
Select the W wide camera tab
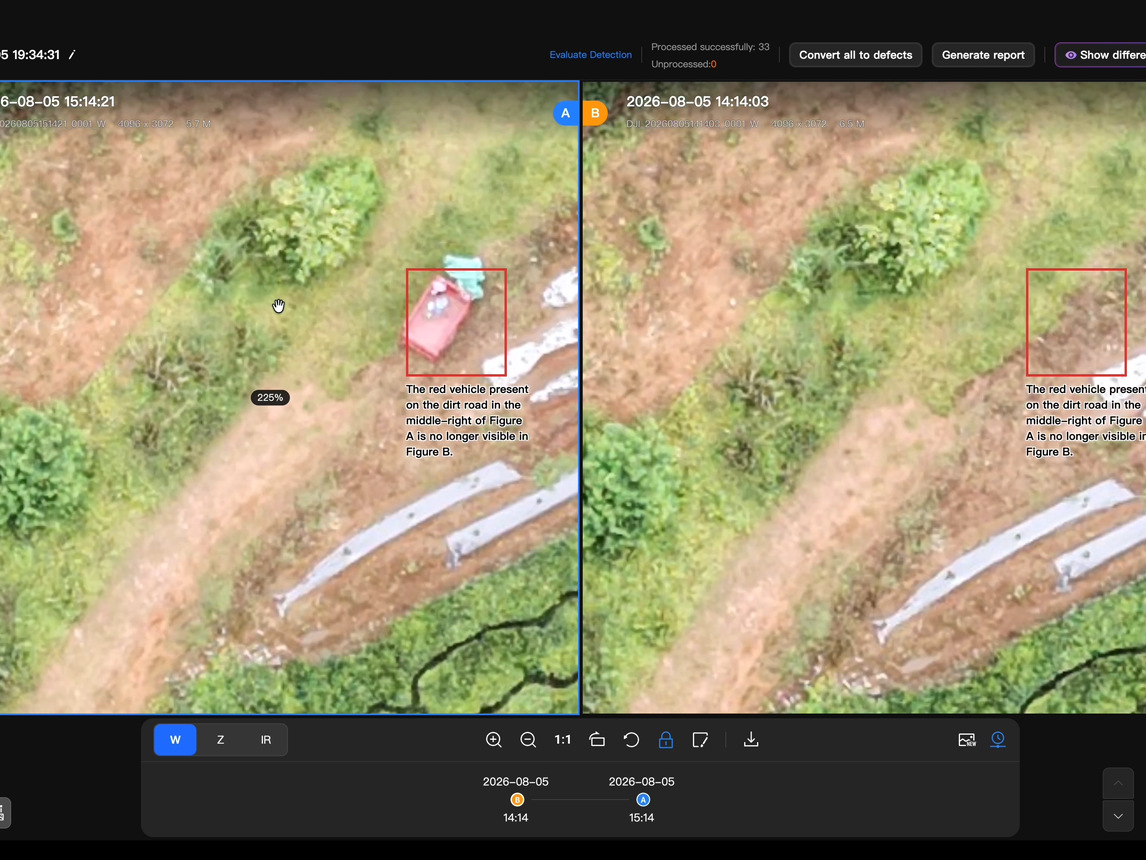click(175, 739)
